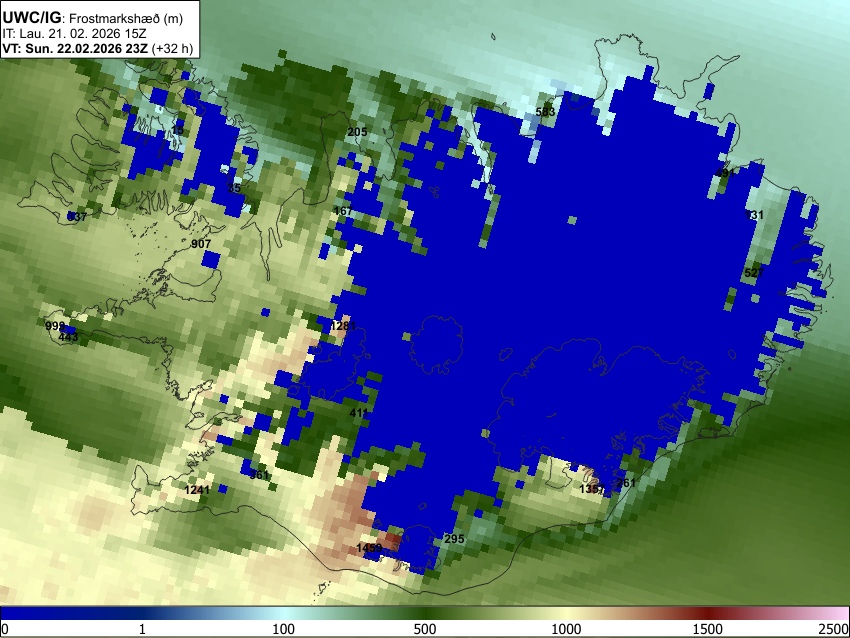Click the initial time line 'IT: Lau. 21. 02. 2026 15Z'
Image resolution: width=850 pixels, height=638 pixels.
point(74,34)
